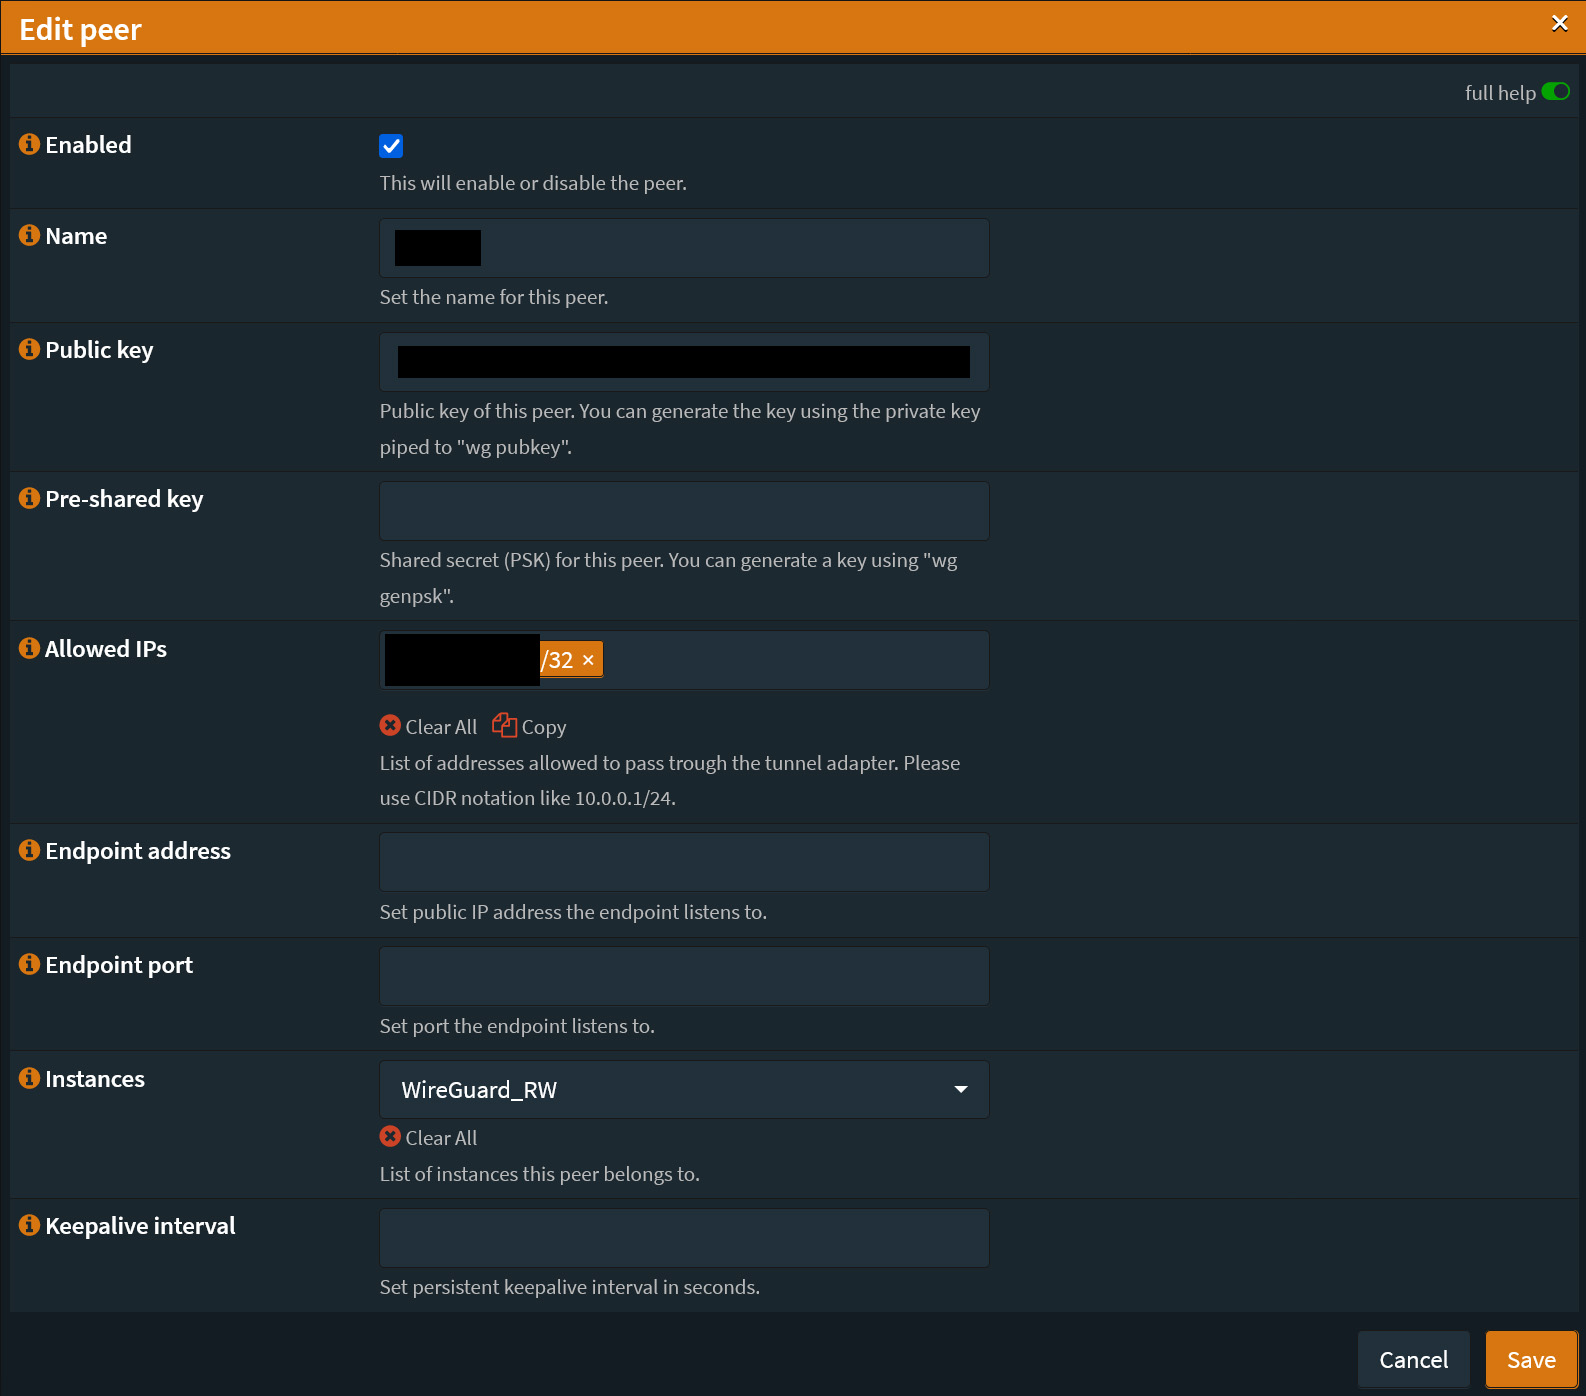Clear All under Allowed IPs
The height and width of the screenshot is (1396, 1586).
pyautogui.click(x=429, y=727)
